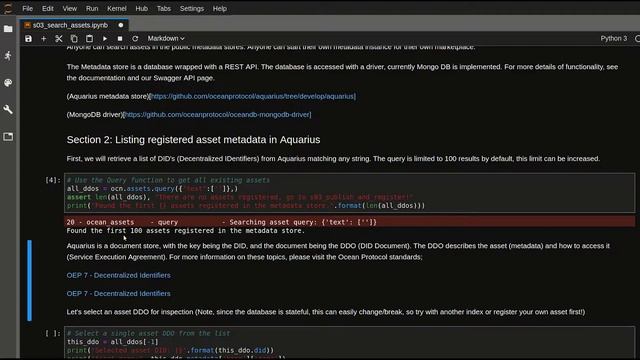This screenshot has width=640, height=360.
Task: Click the unsaved dot on notebook tab
Action: tap(121, 25)
